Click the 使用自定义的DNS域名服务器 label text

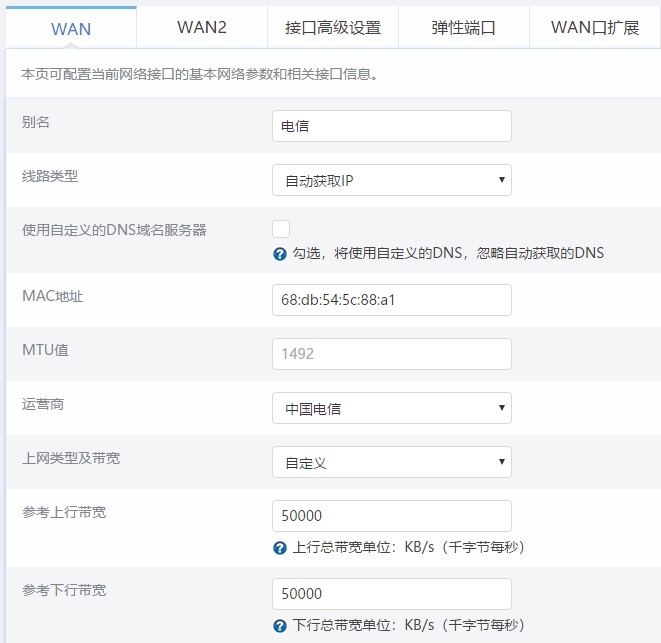(114, 230)
